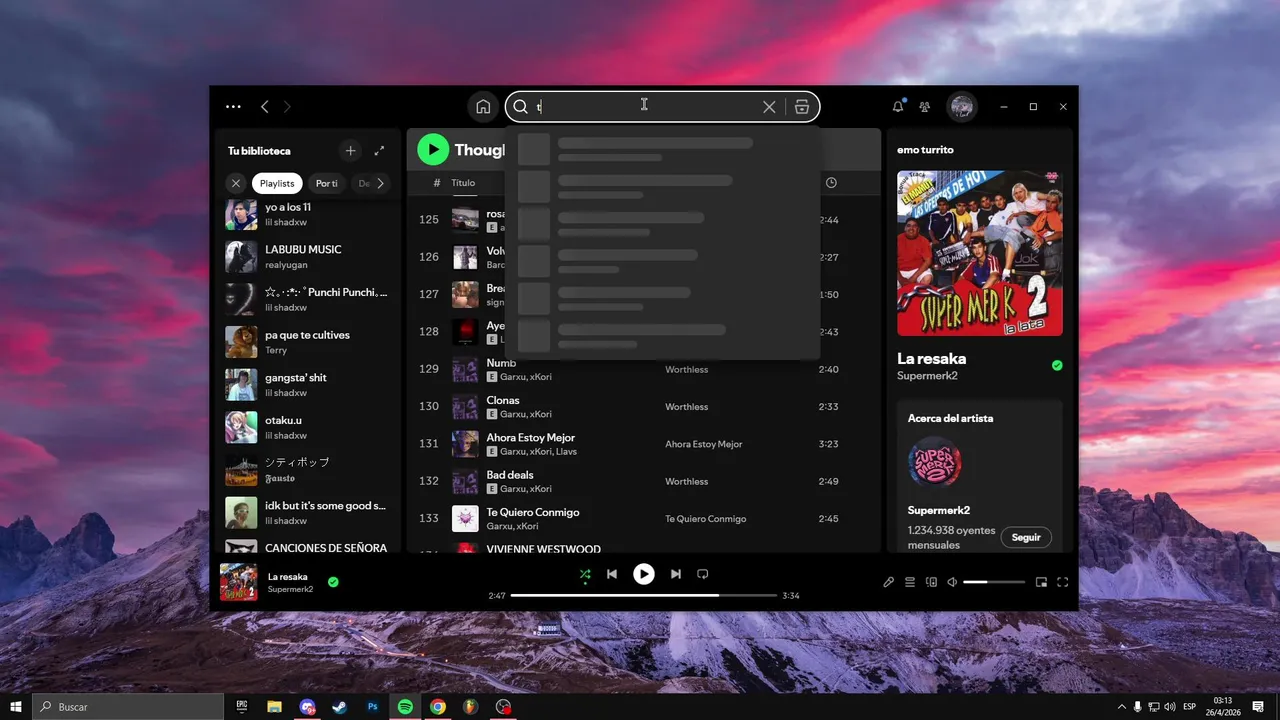Open the 'pa que te cultives' playlist
1280x720 pixels.
(306, 342)
